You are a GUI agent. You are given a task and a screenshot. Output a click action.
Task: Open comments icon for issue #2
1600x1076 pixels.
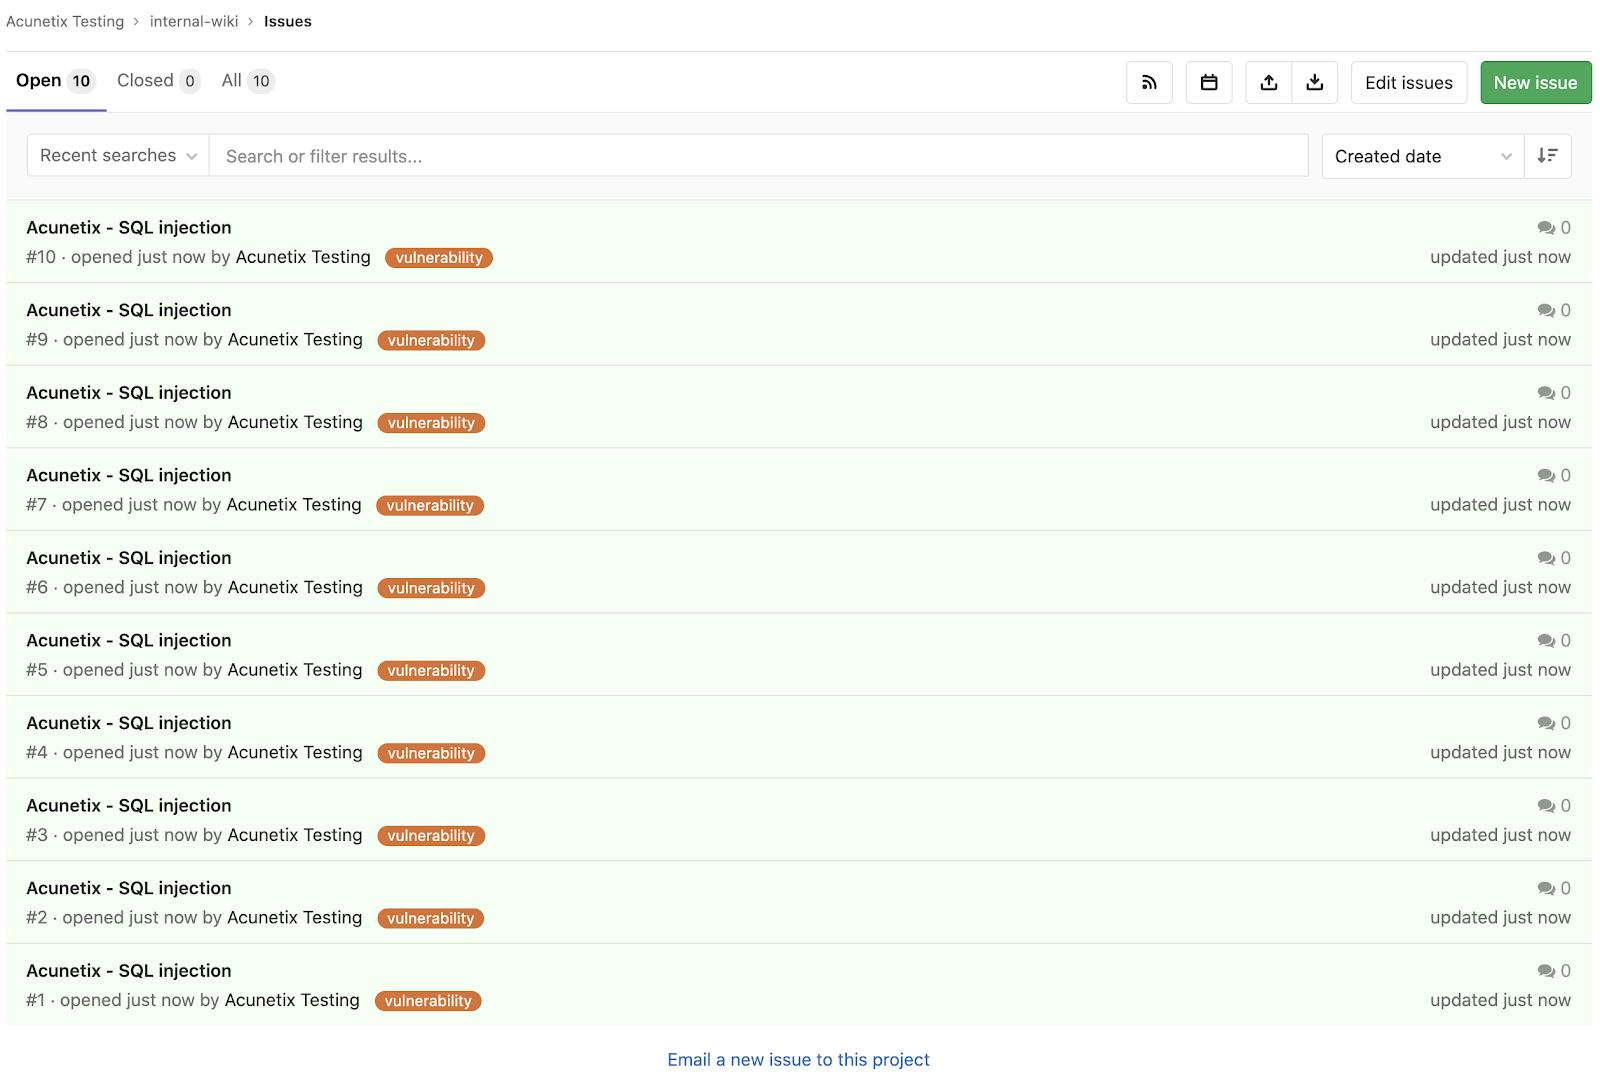click(1546, 888)
